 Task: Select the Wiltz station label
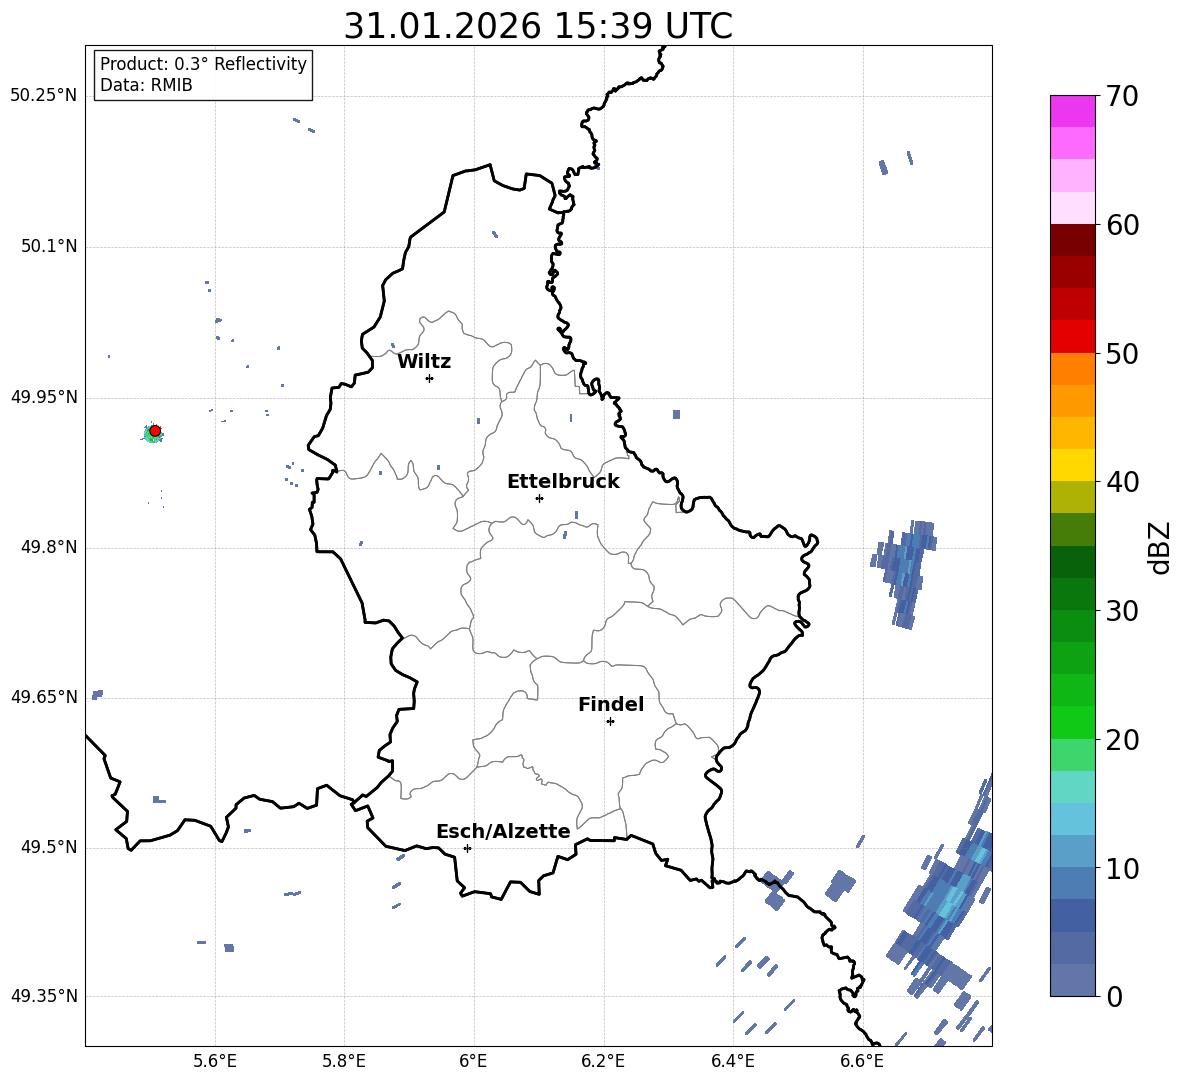pyautogui.click(x=424, y=362)
